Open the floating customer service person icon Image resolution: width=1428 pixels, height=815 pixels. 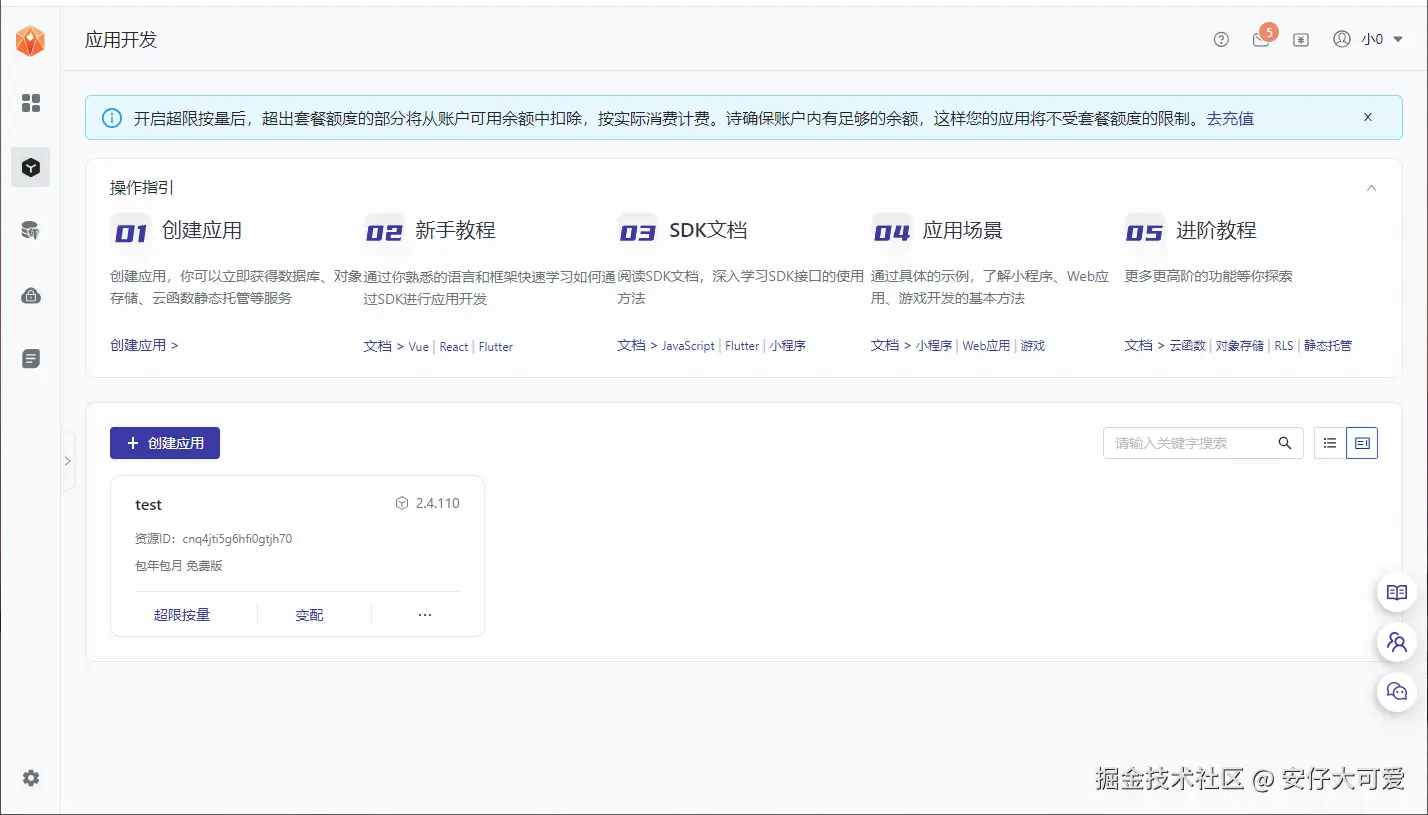1397,642
